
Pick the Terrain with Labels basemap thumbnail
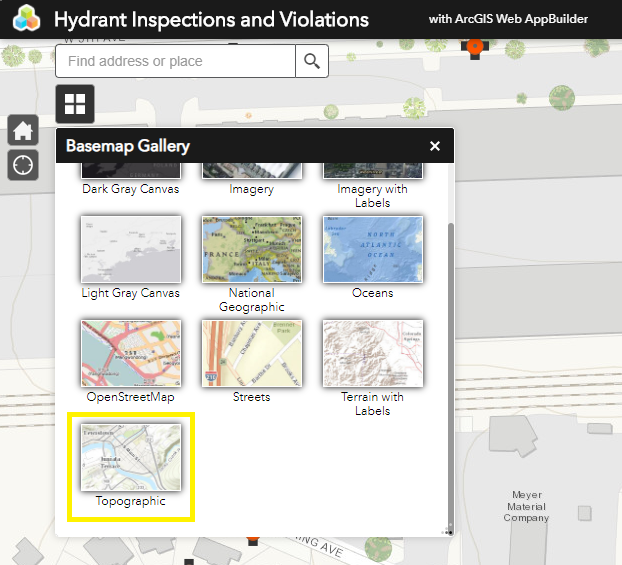tap(372, 353)
